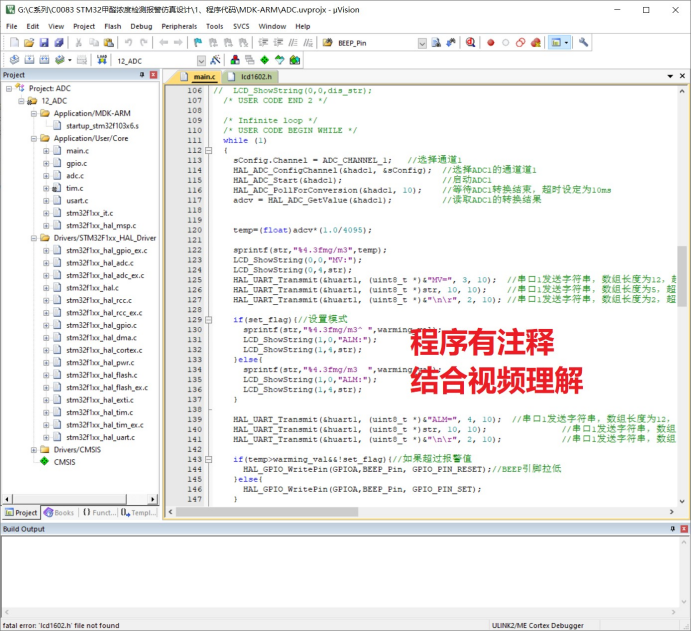Viewport: 692px width, 631px height.
Task: Click the Select Software Packs icon
Action: 279,60
